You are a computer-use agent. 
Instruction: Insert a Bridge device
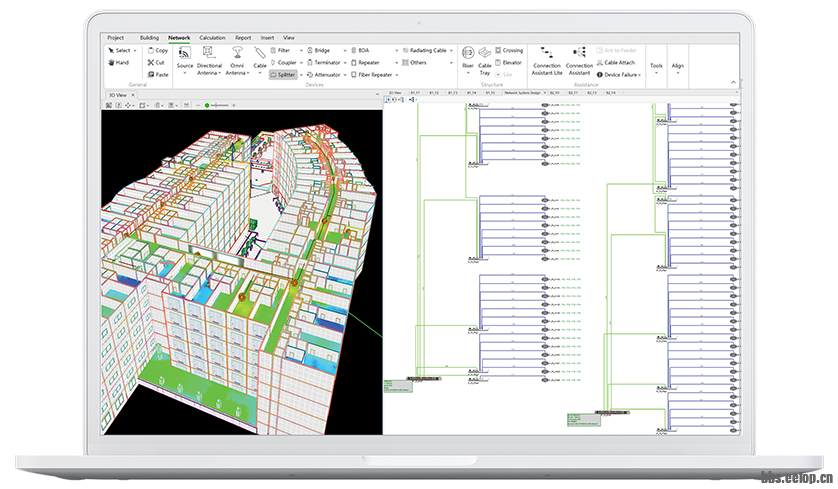pos(319,50)
